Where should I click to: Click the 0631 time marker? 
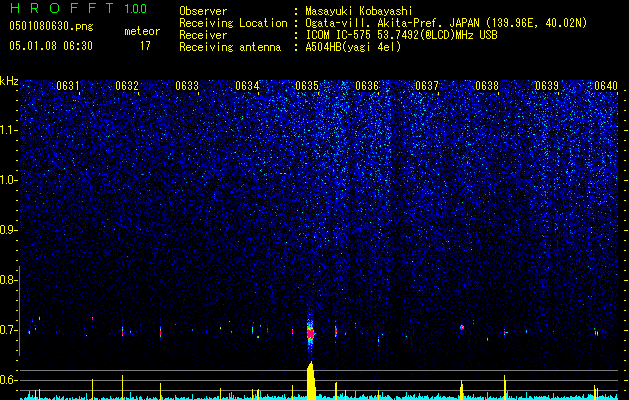click(67, 86)
